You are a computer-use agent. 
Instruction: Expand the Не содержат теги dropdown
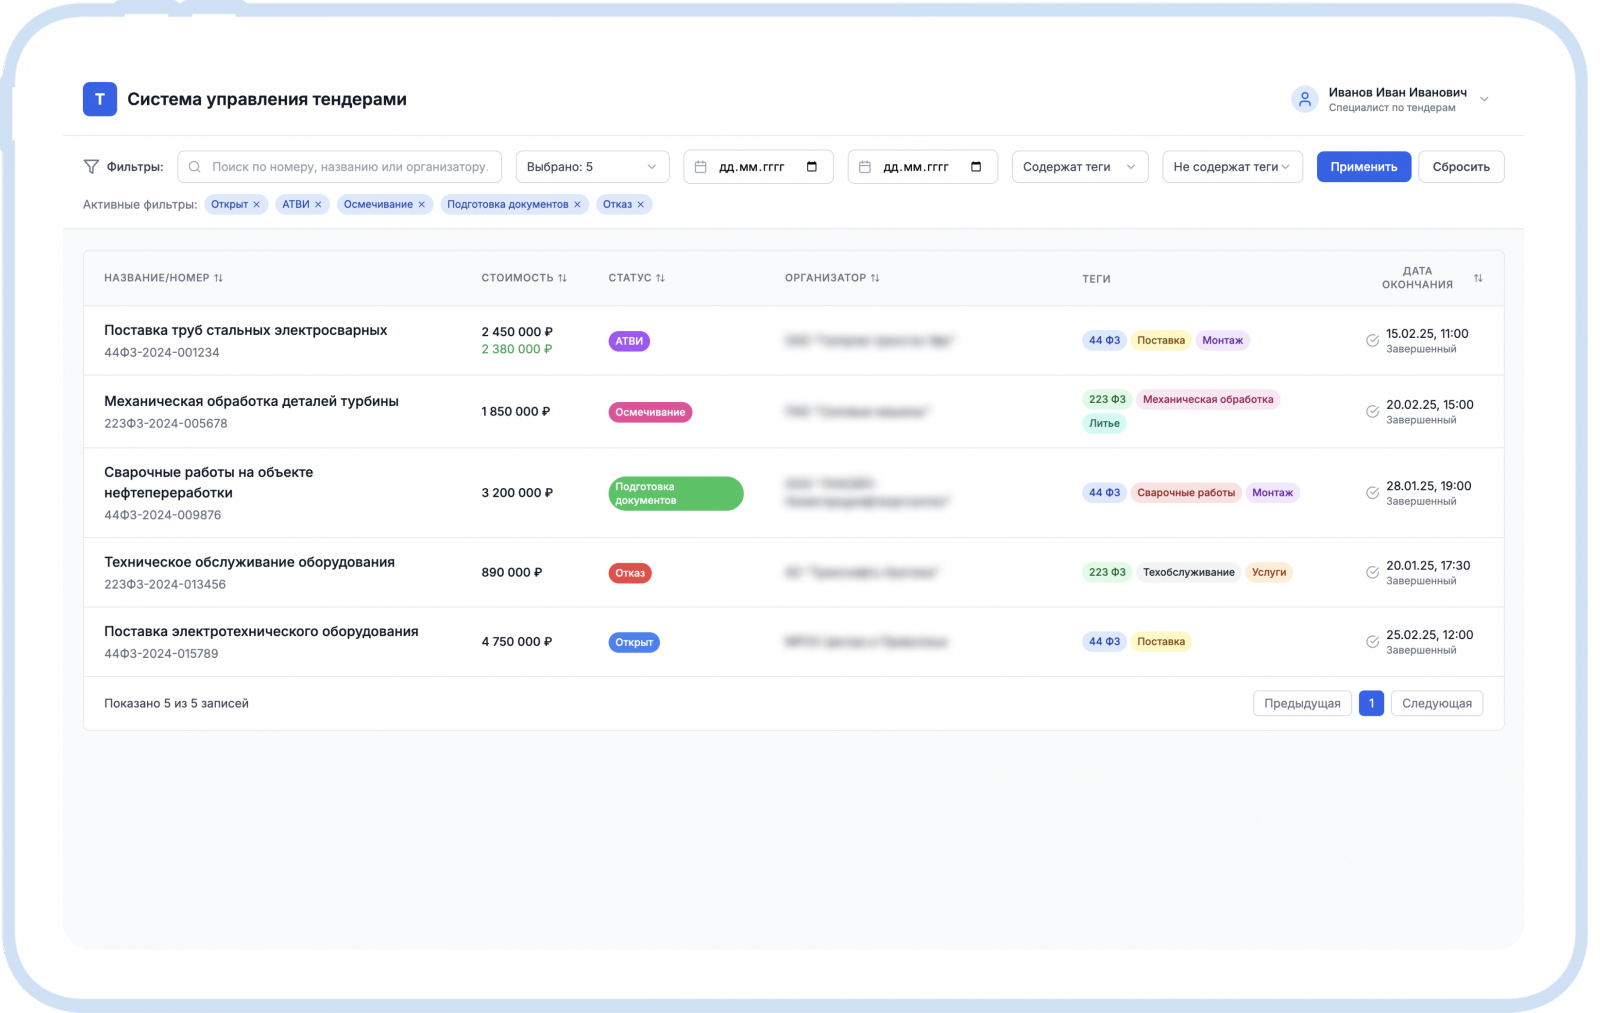point(1232,167)
